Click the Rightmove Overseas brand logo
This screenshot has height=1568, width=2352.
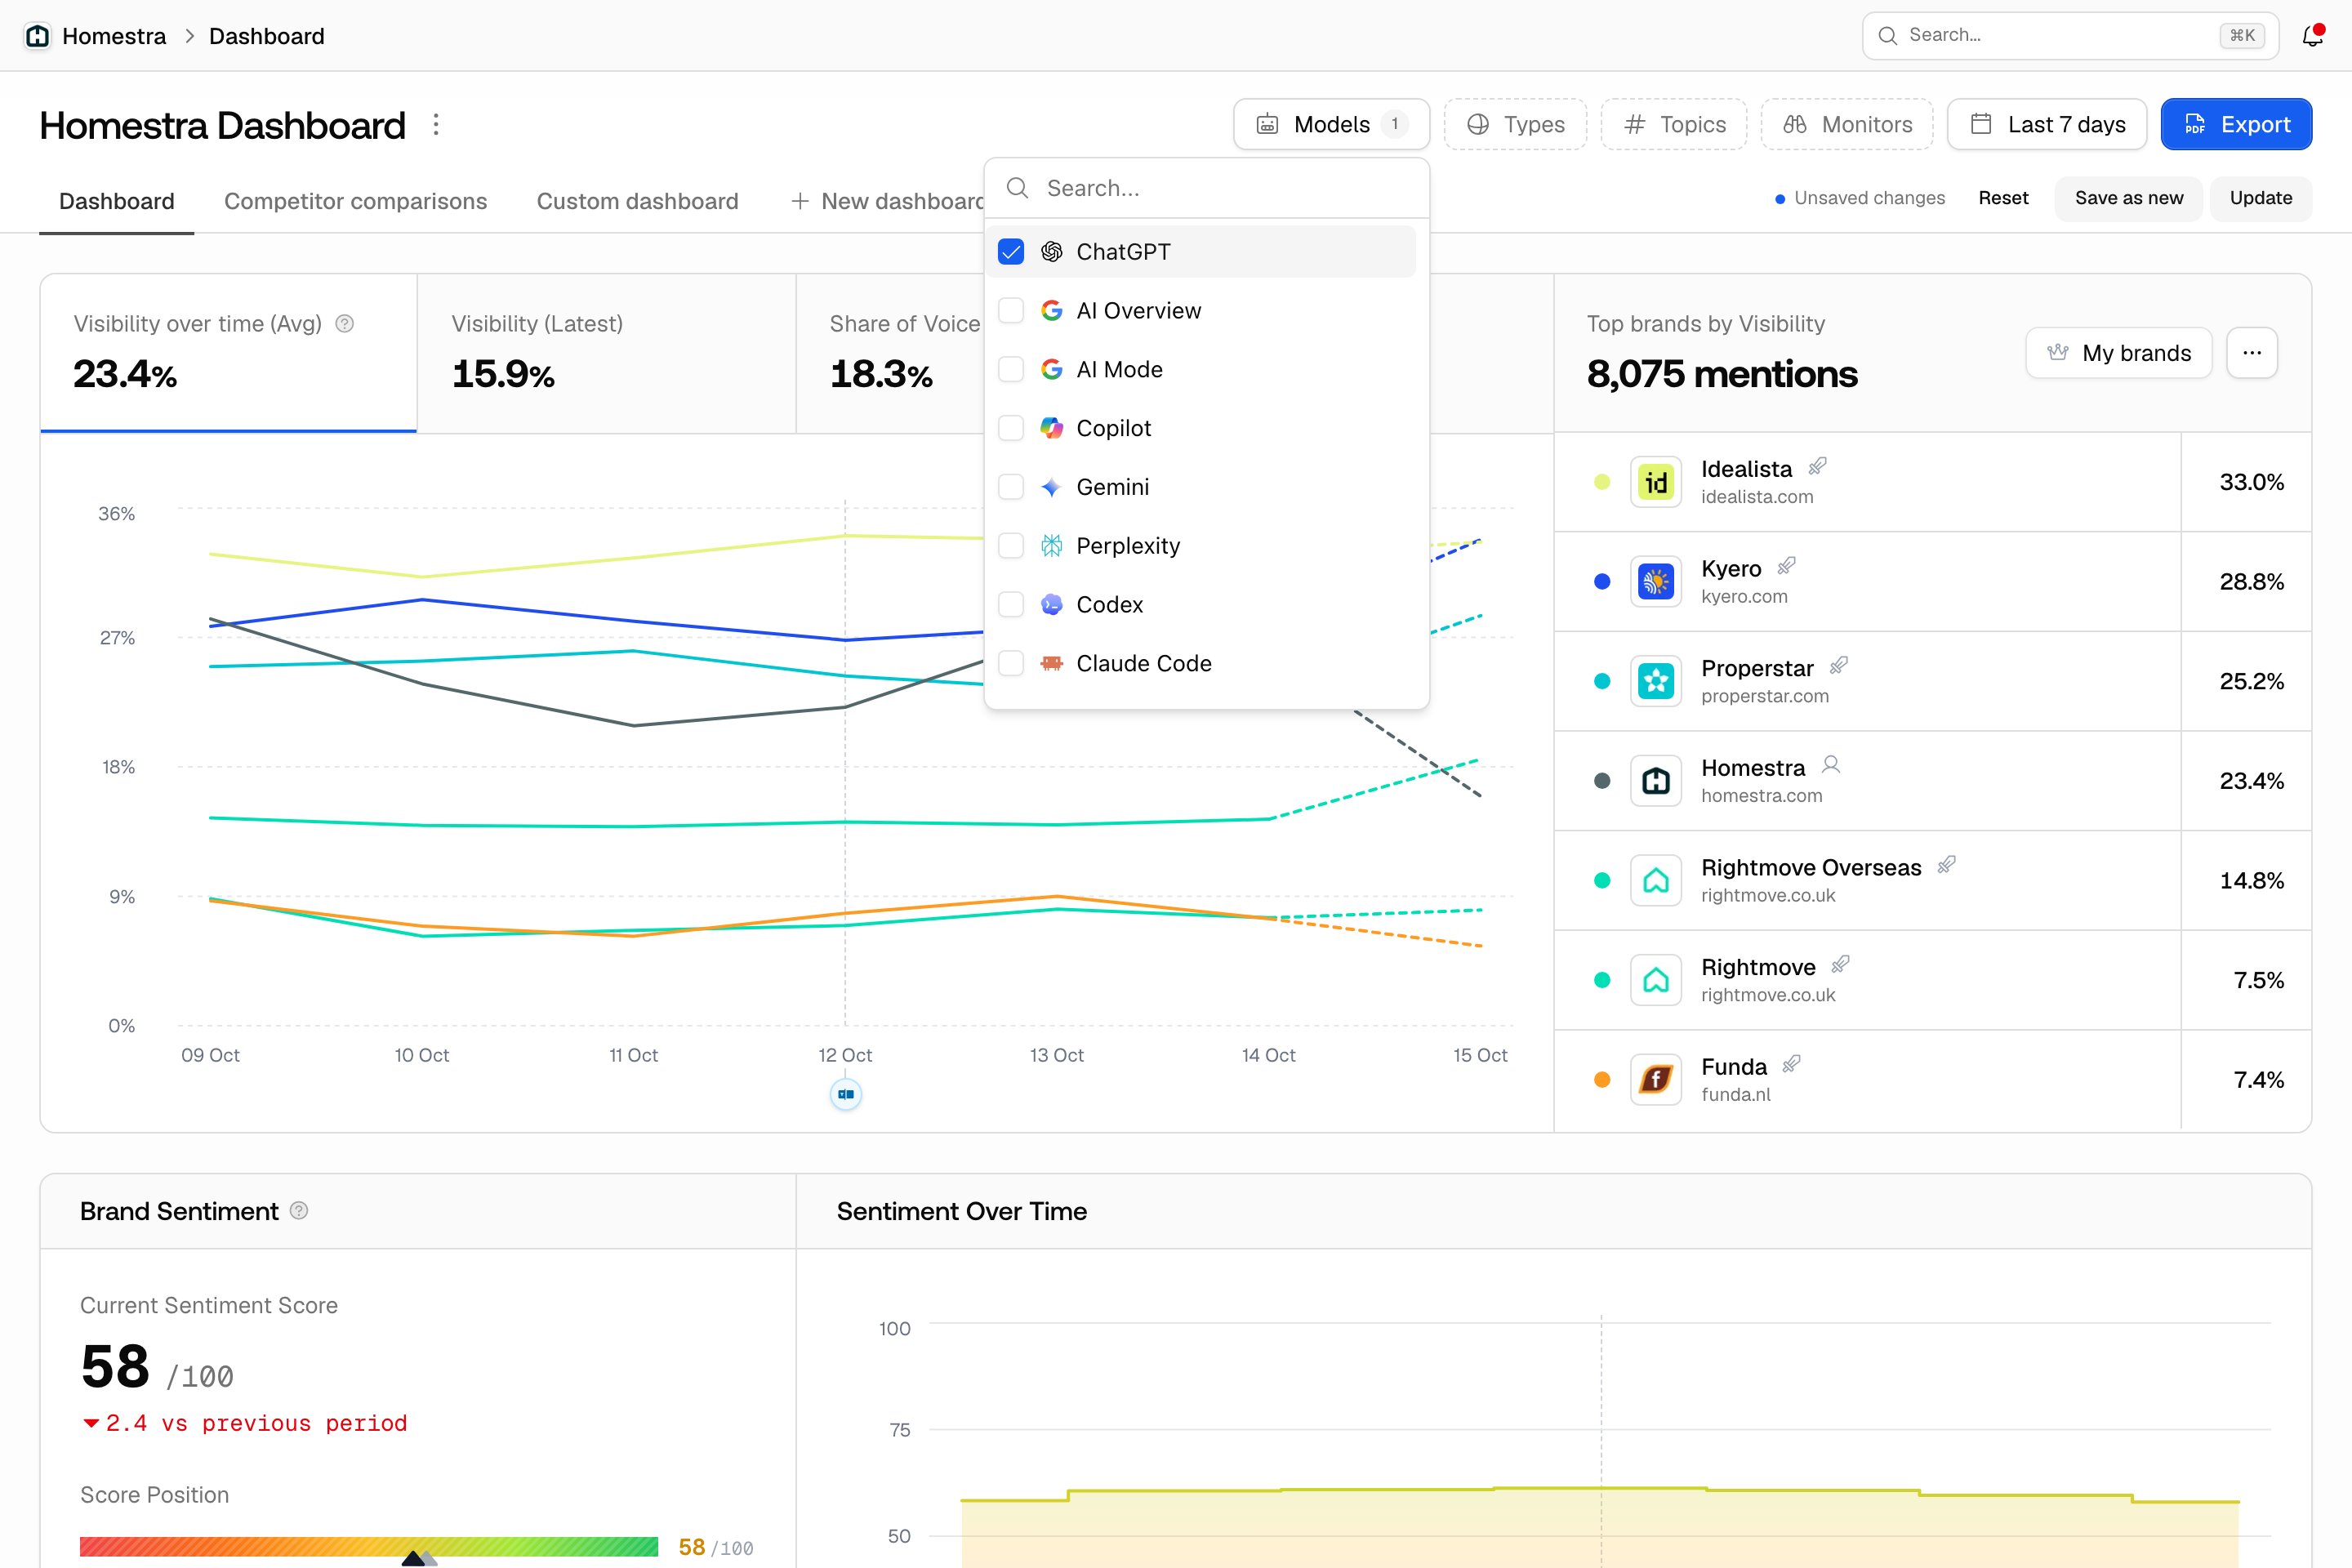tap(1656, 880)
